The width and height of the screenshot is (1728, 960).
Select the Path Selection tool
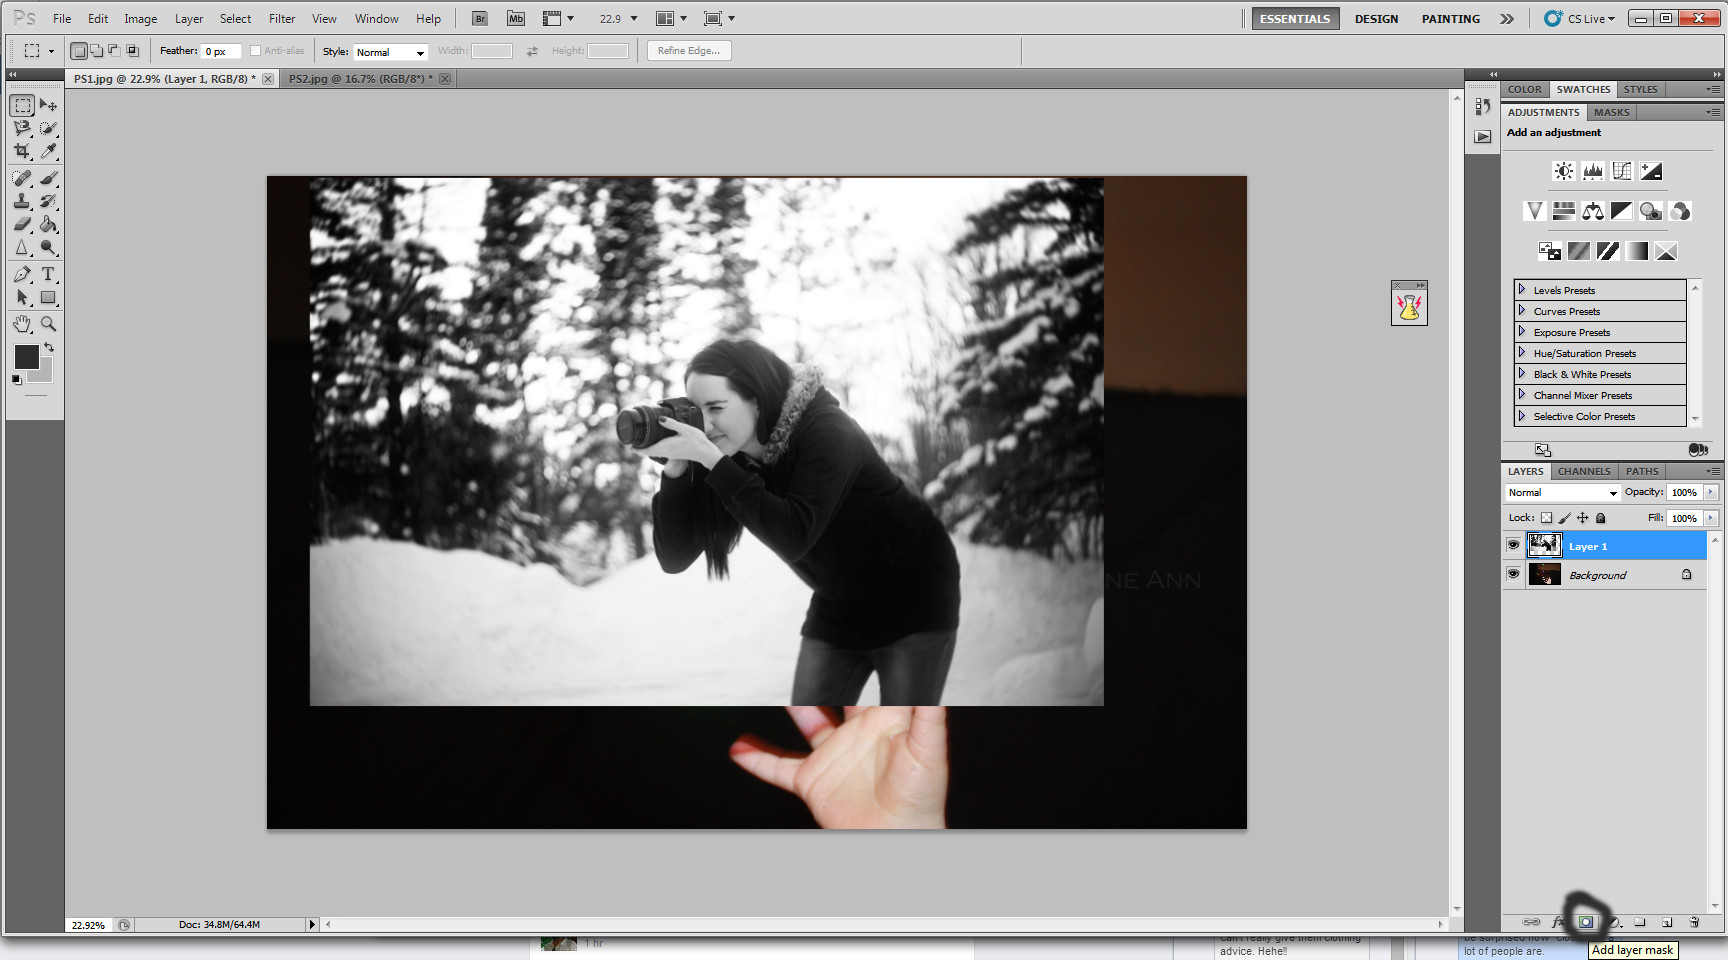tap(22, 297)
